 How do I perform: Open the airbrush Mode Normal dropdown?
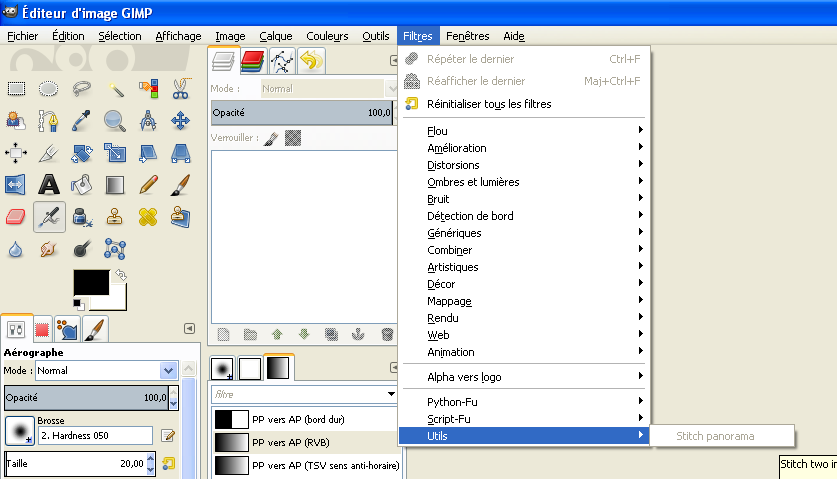click(106, 371)
